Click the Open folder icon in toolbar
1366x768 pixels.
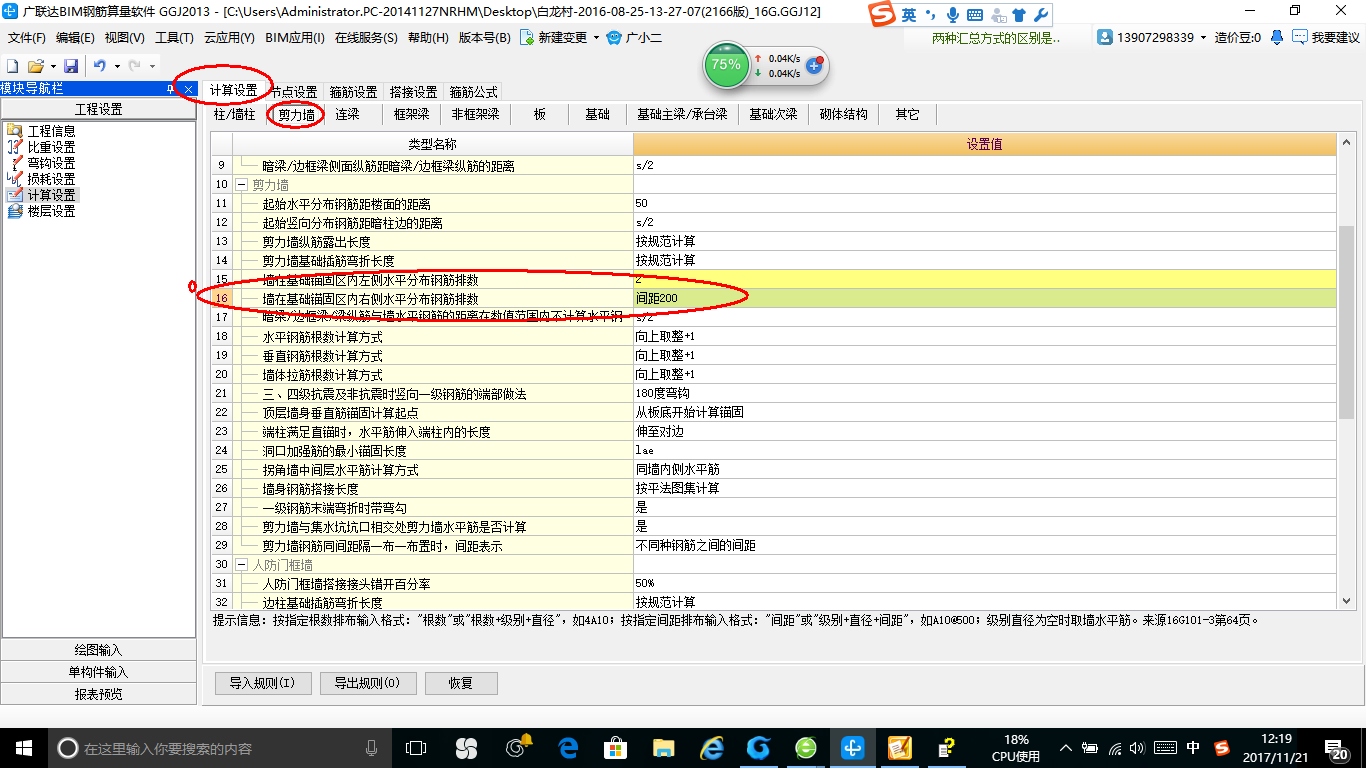[35, 65]
